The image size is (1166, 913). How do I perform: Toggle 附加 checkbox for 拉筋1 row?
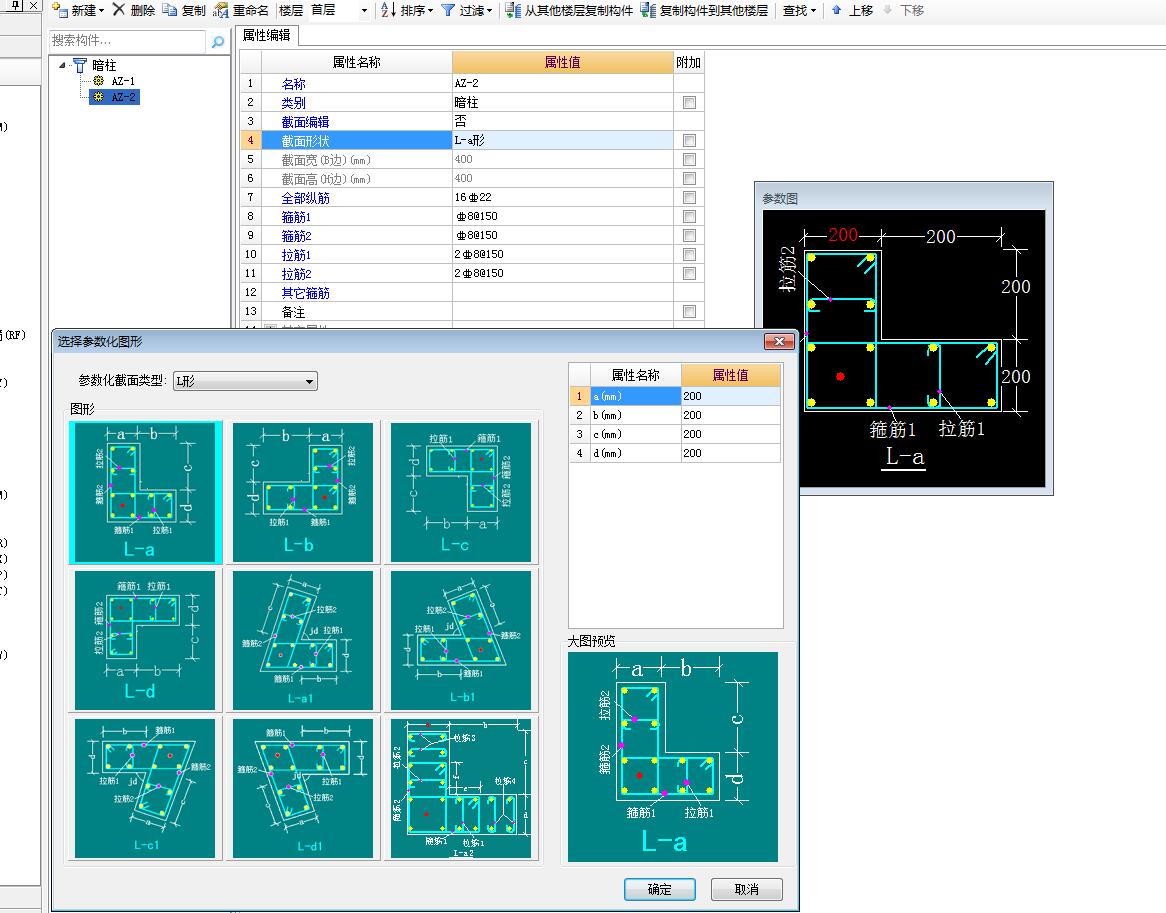(689, 254)
